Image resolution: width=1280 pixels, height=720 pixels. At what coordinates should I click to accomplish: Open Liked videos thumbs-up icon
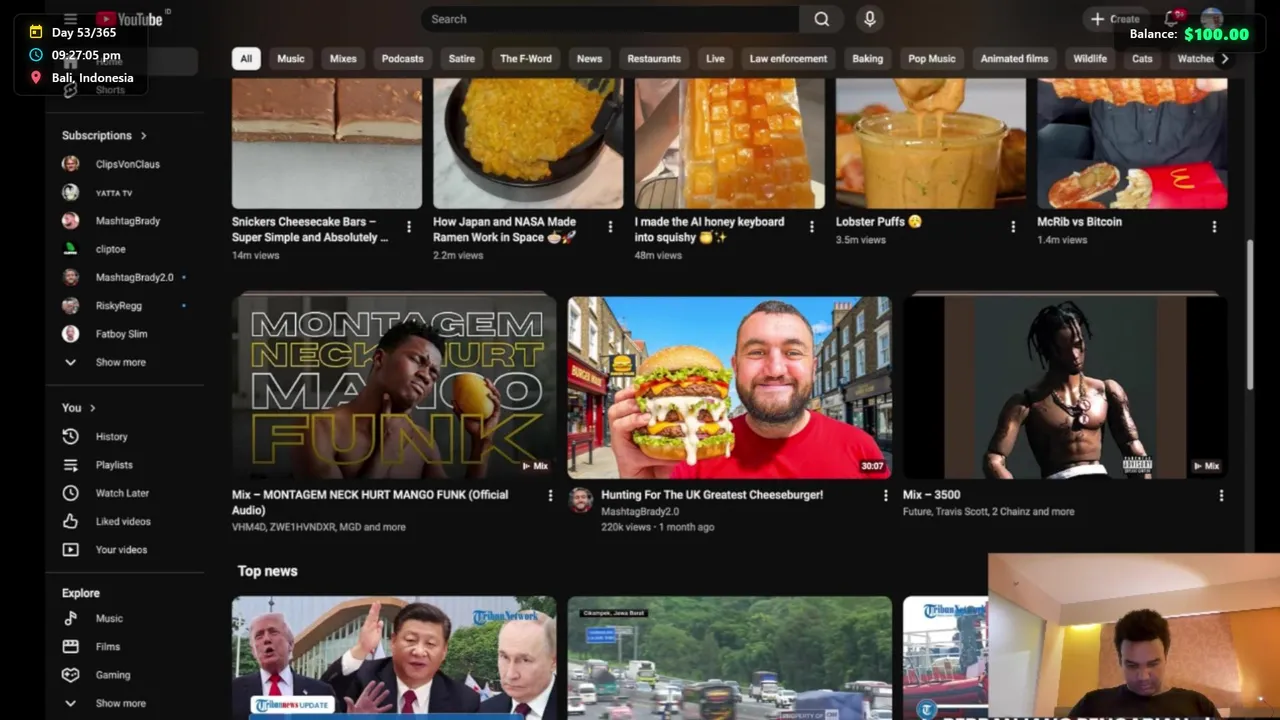pyautogui.click(x=70, y=521)
